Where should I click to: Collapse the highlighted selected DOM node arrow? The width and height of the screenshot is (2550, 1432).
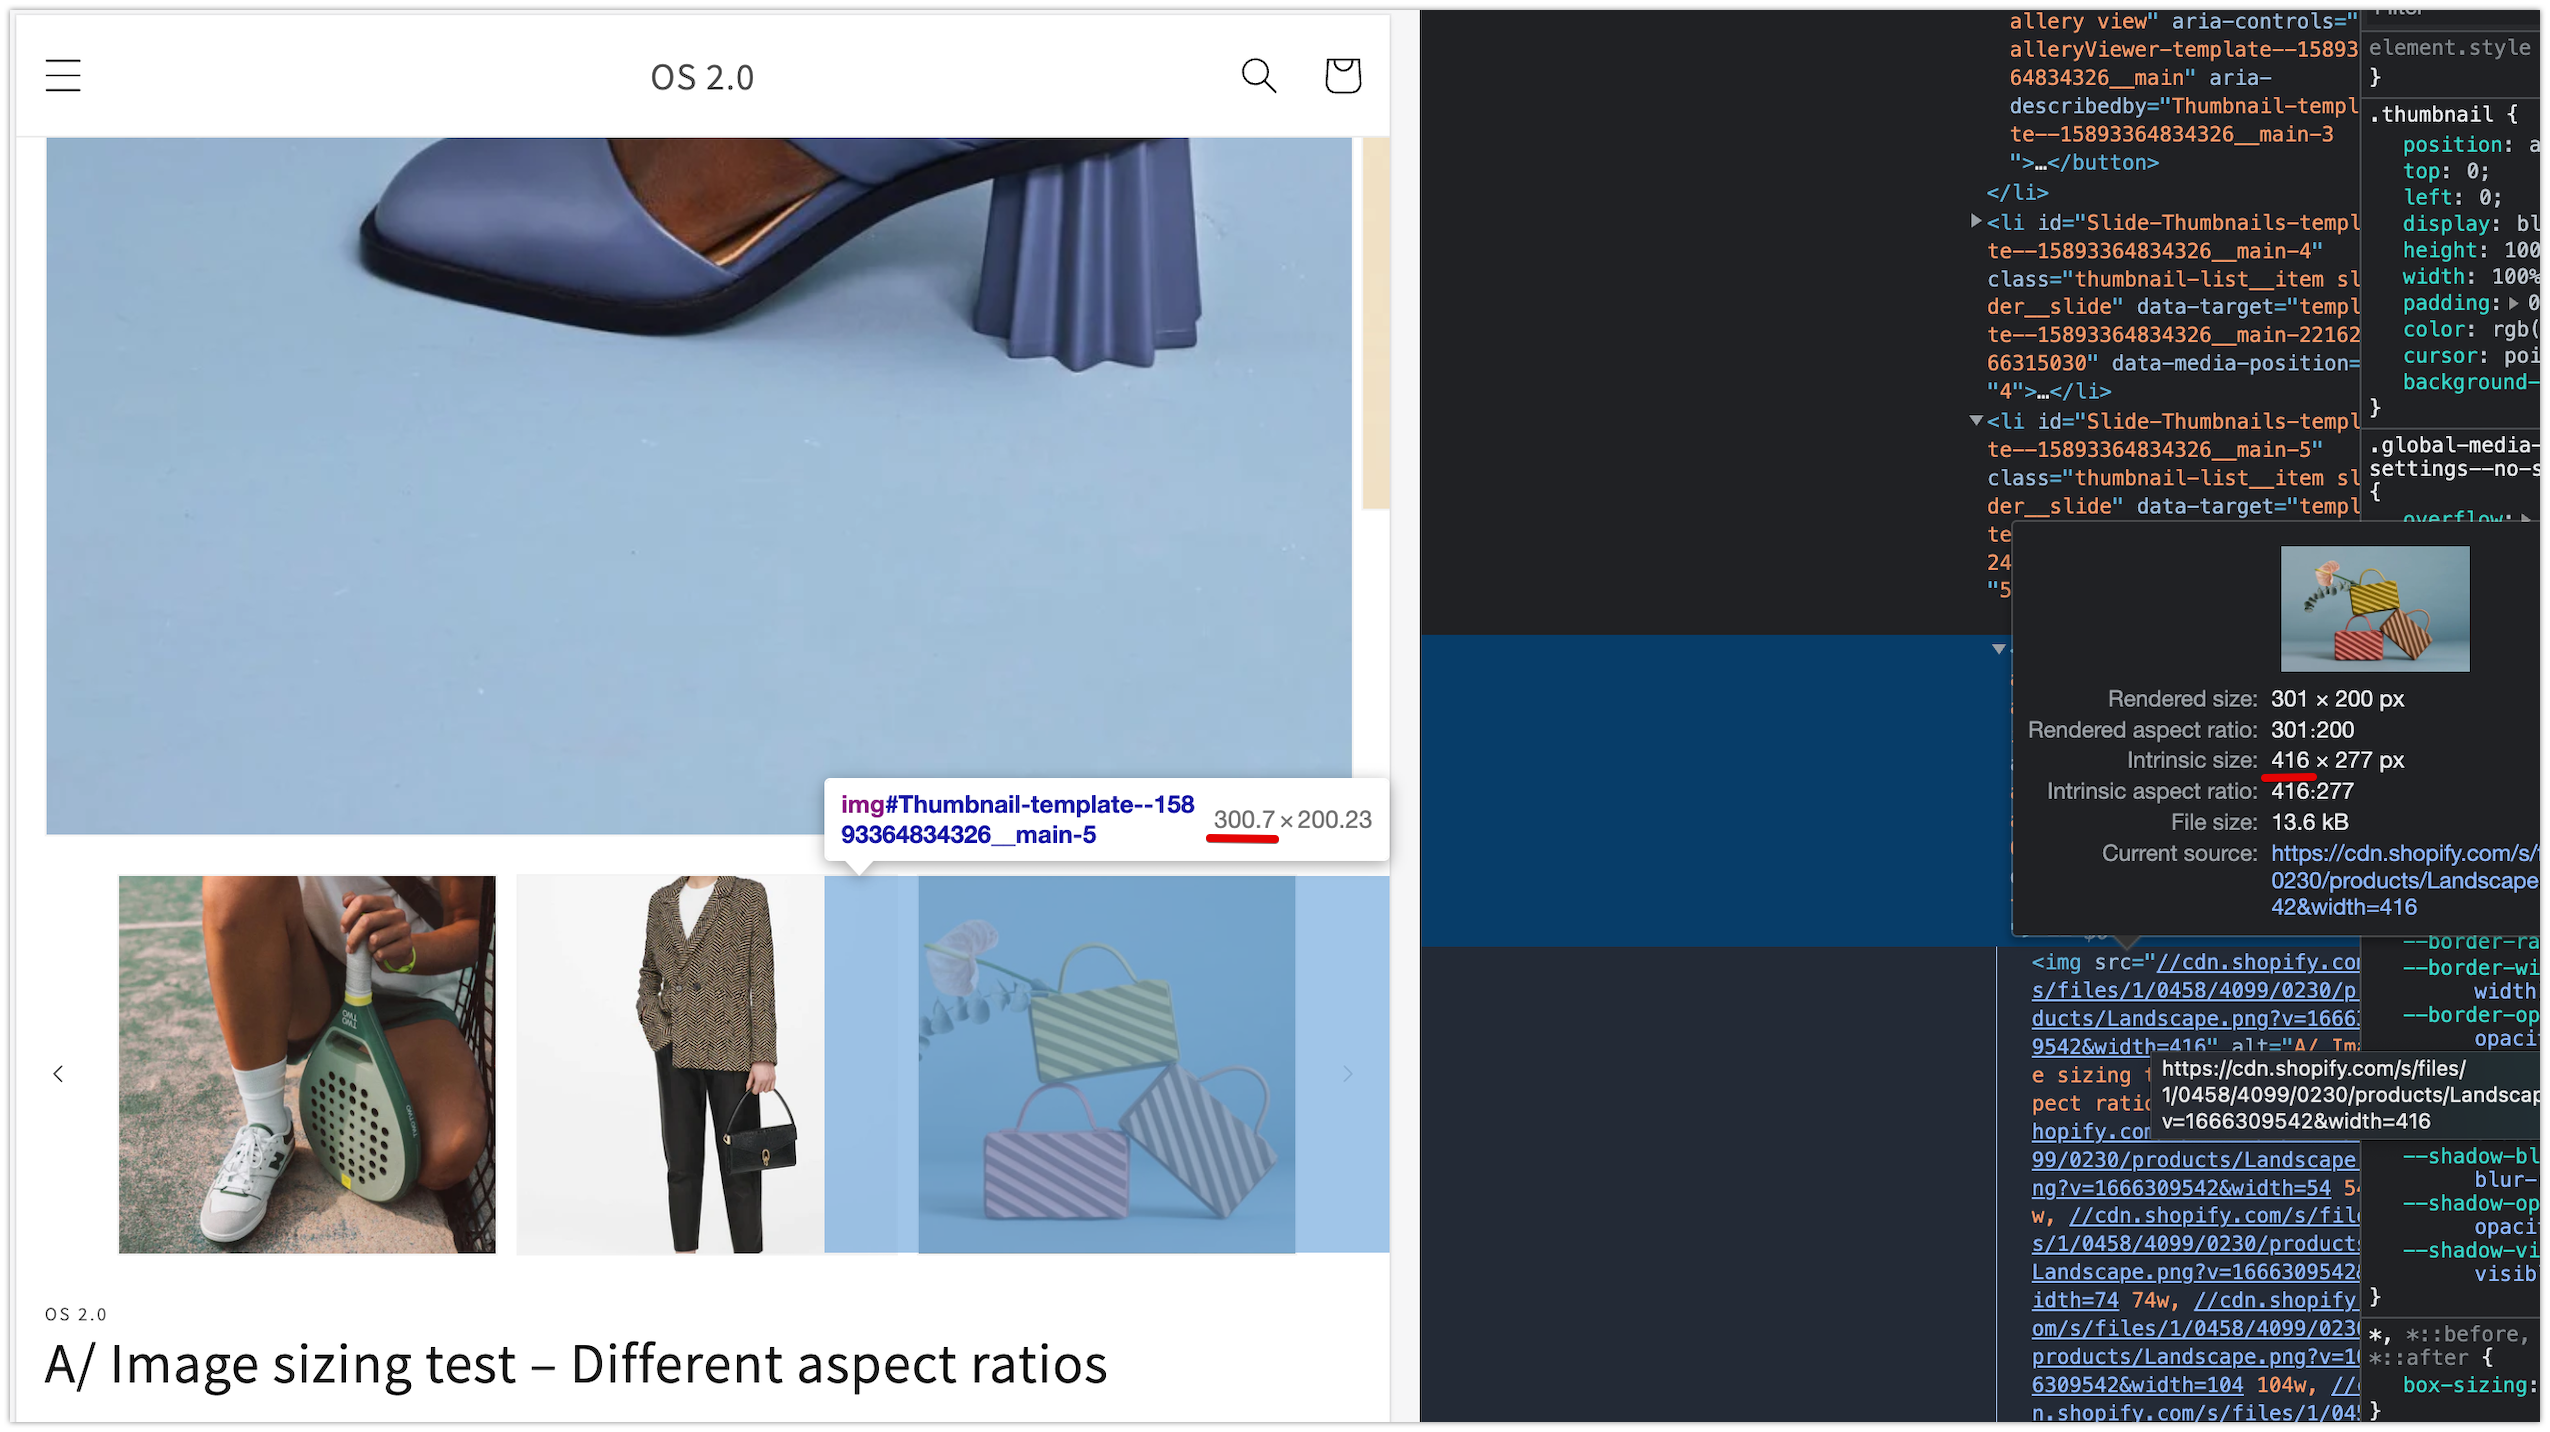click(x=1998, y=649)
